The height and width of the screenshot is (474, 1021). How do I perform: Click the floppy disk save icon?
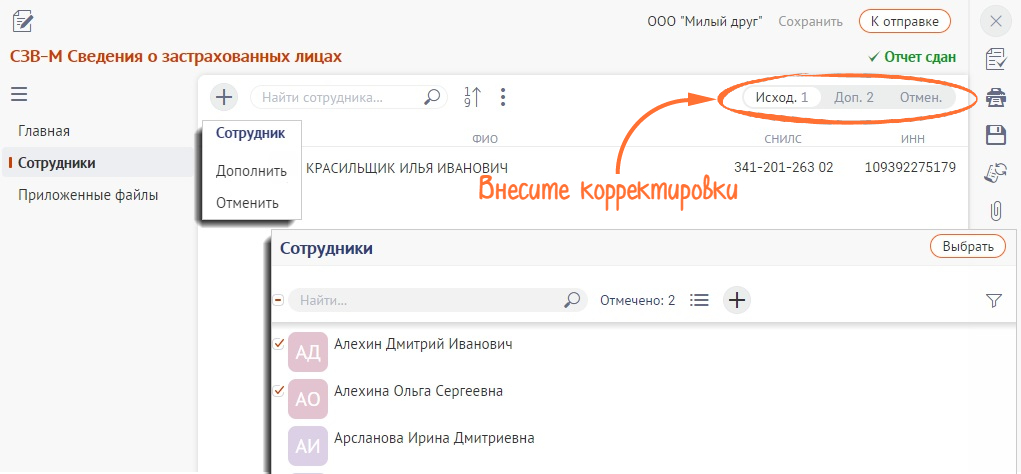(x=995, y=135)
